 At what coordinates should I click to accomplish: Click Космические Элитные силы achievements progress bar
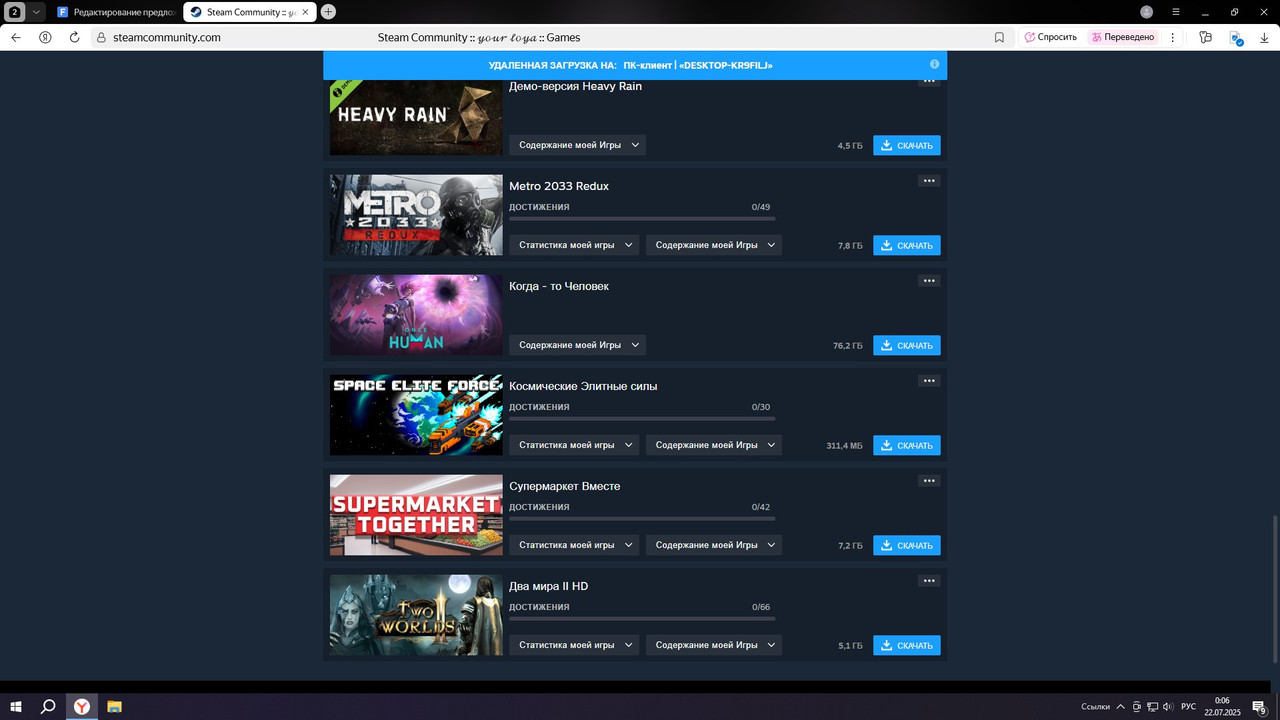tap(642, 418)
